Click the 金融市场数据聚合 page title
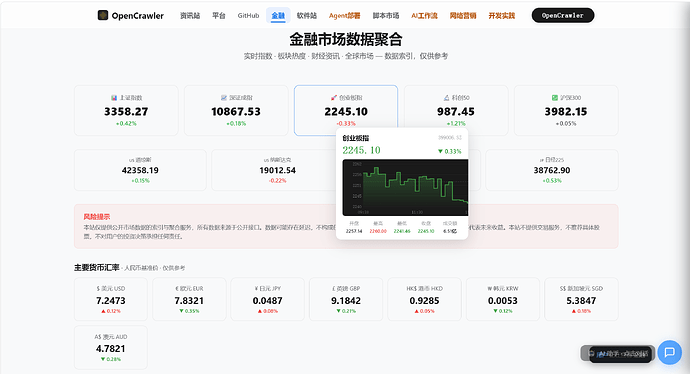 pos(346,40)
